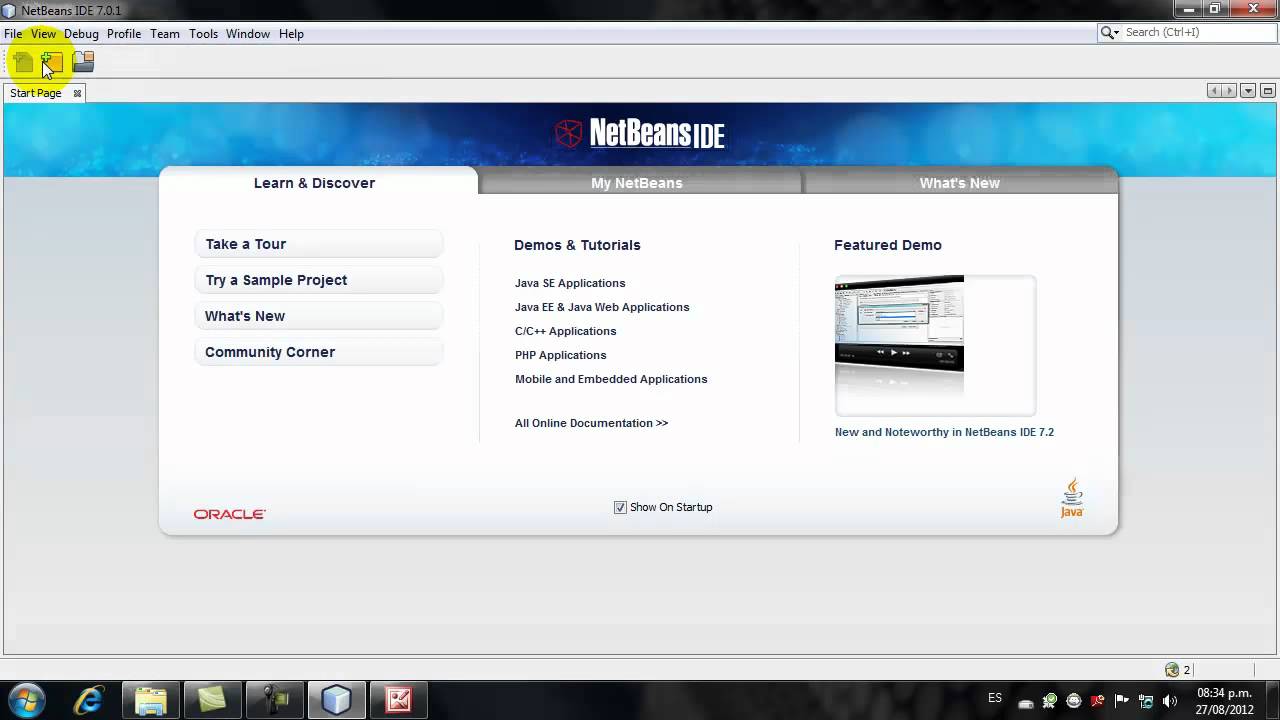Viewport: 1280px width, 720px height.
Task: Click the red PDF tray icon
Action: pyautogui.click(x=1098, y=700)
